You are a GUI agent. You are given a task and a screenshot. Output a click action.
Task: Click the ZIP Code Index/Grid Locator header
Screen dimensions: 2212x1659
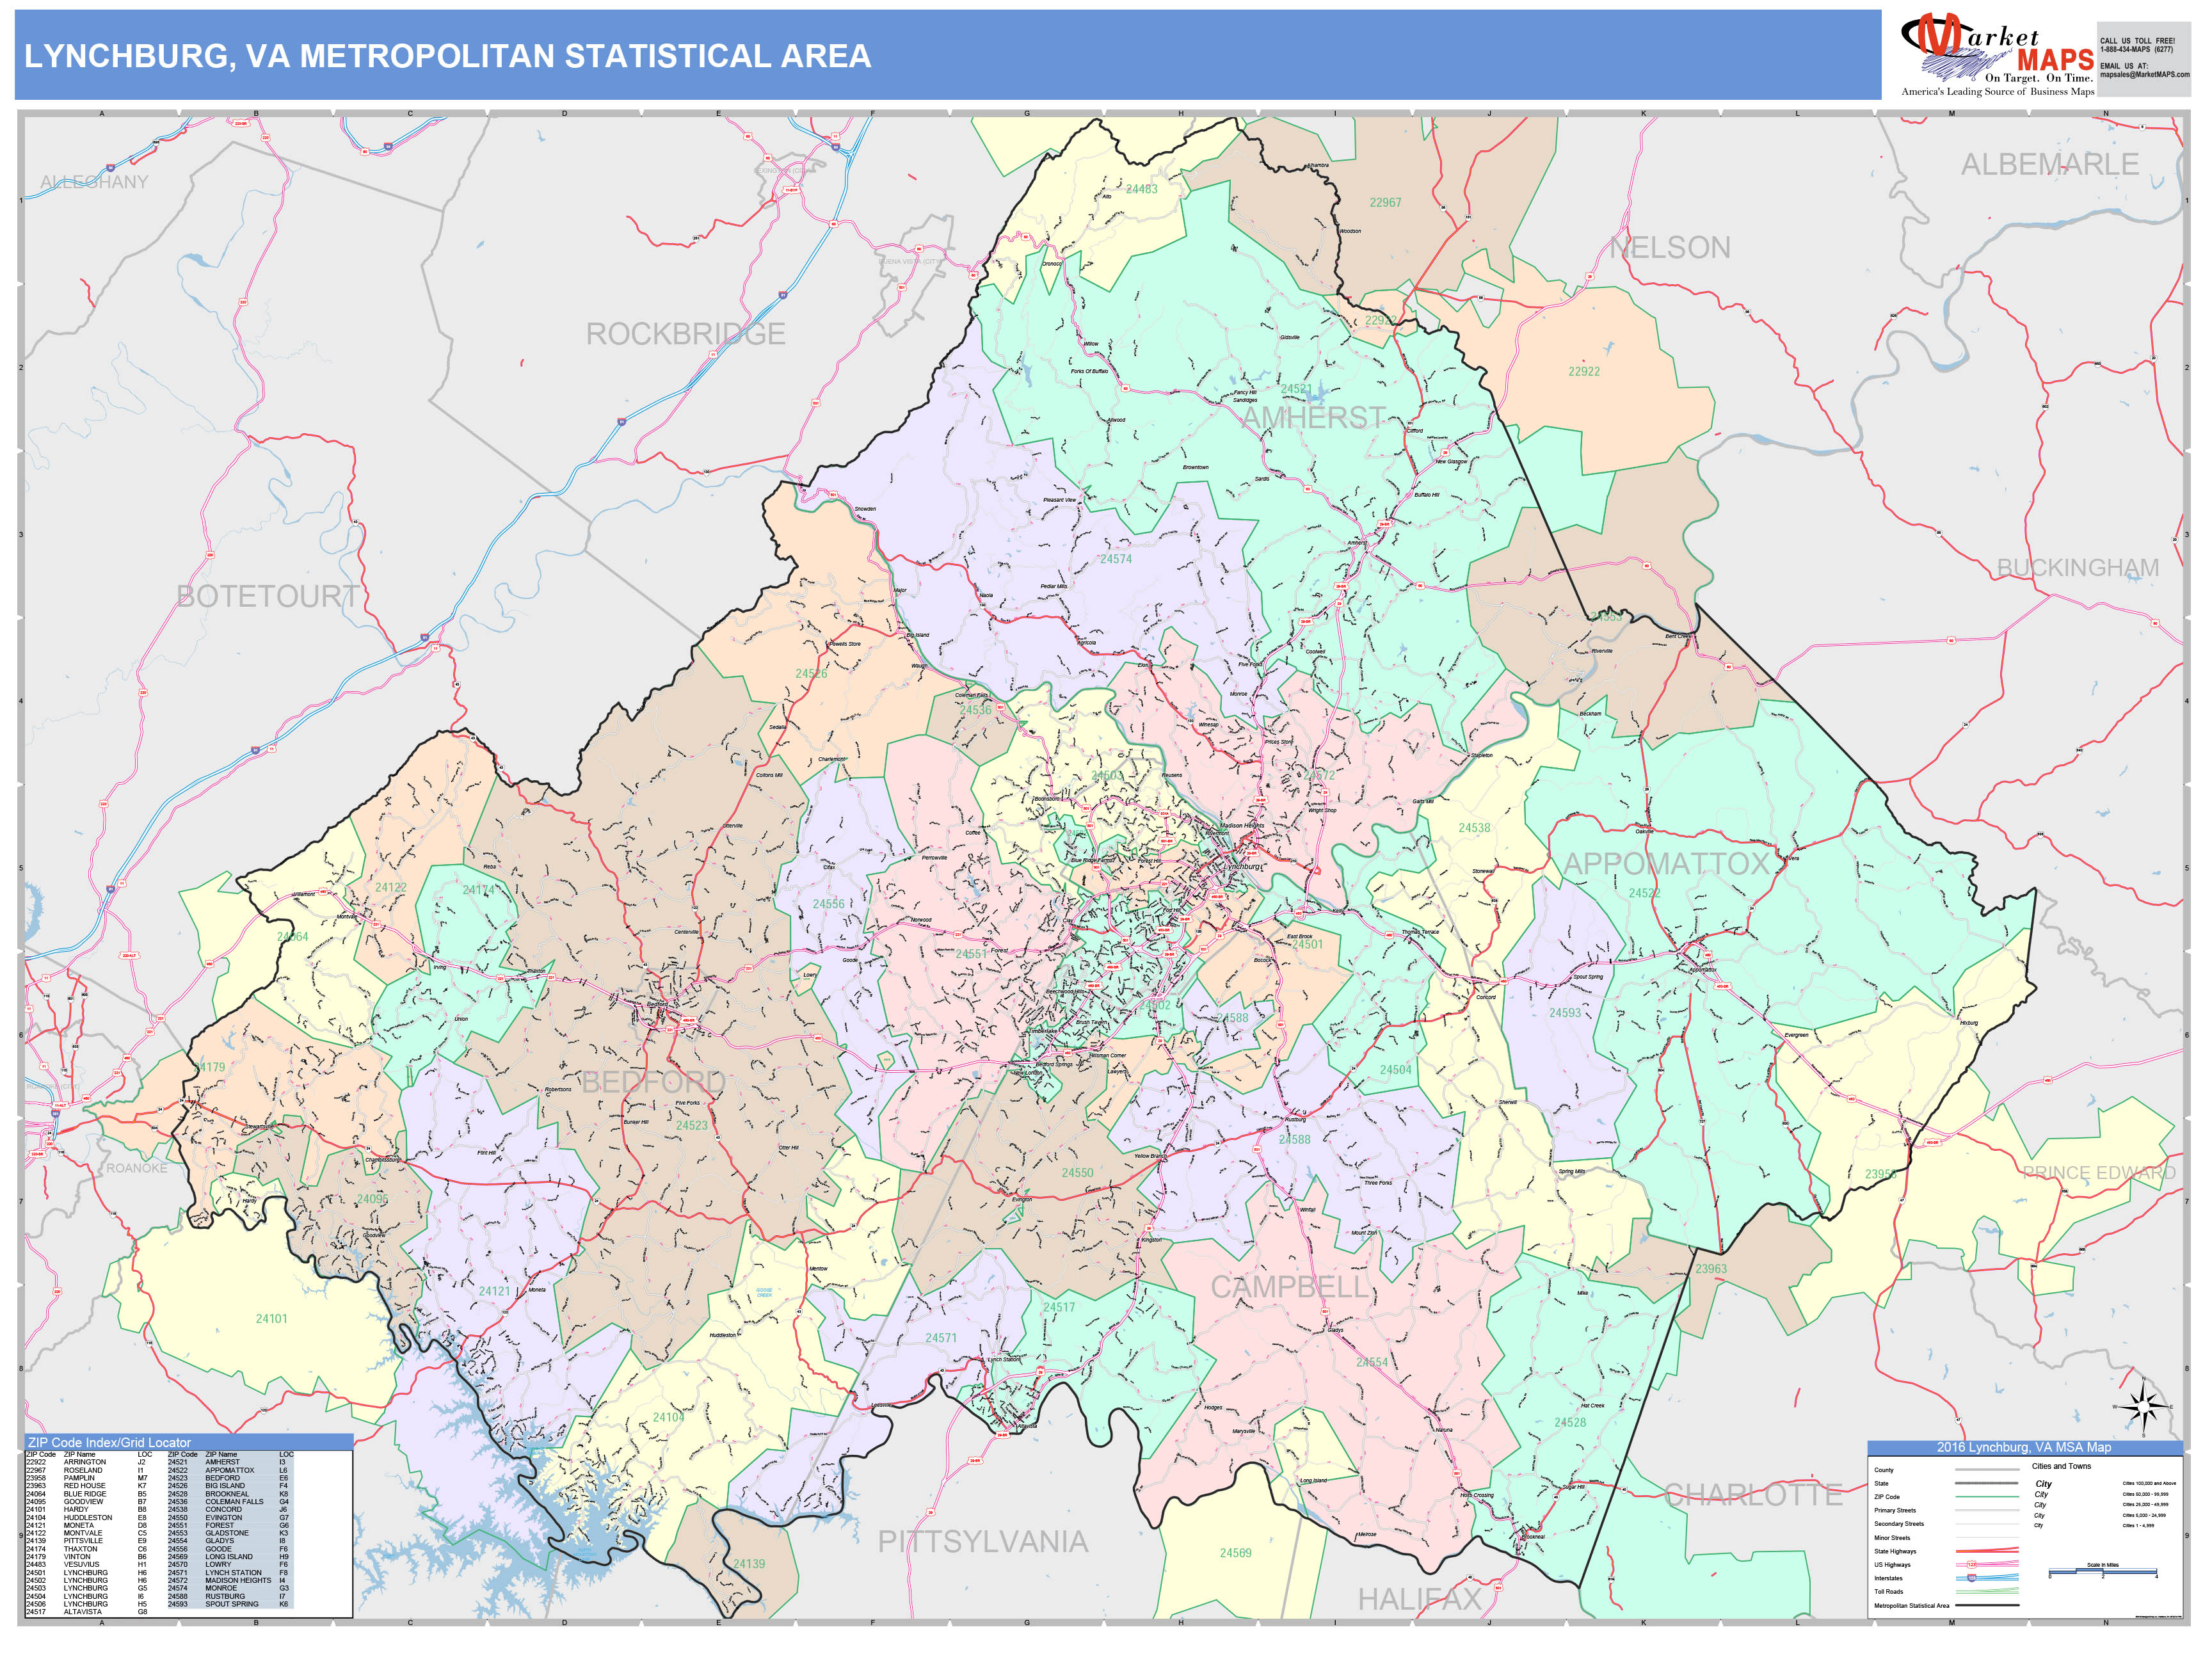pyautogui.click(x=110, y=1442)
